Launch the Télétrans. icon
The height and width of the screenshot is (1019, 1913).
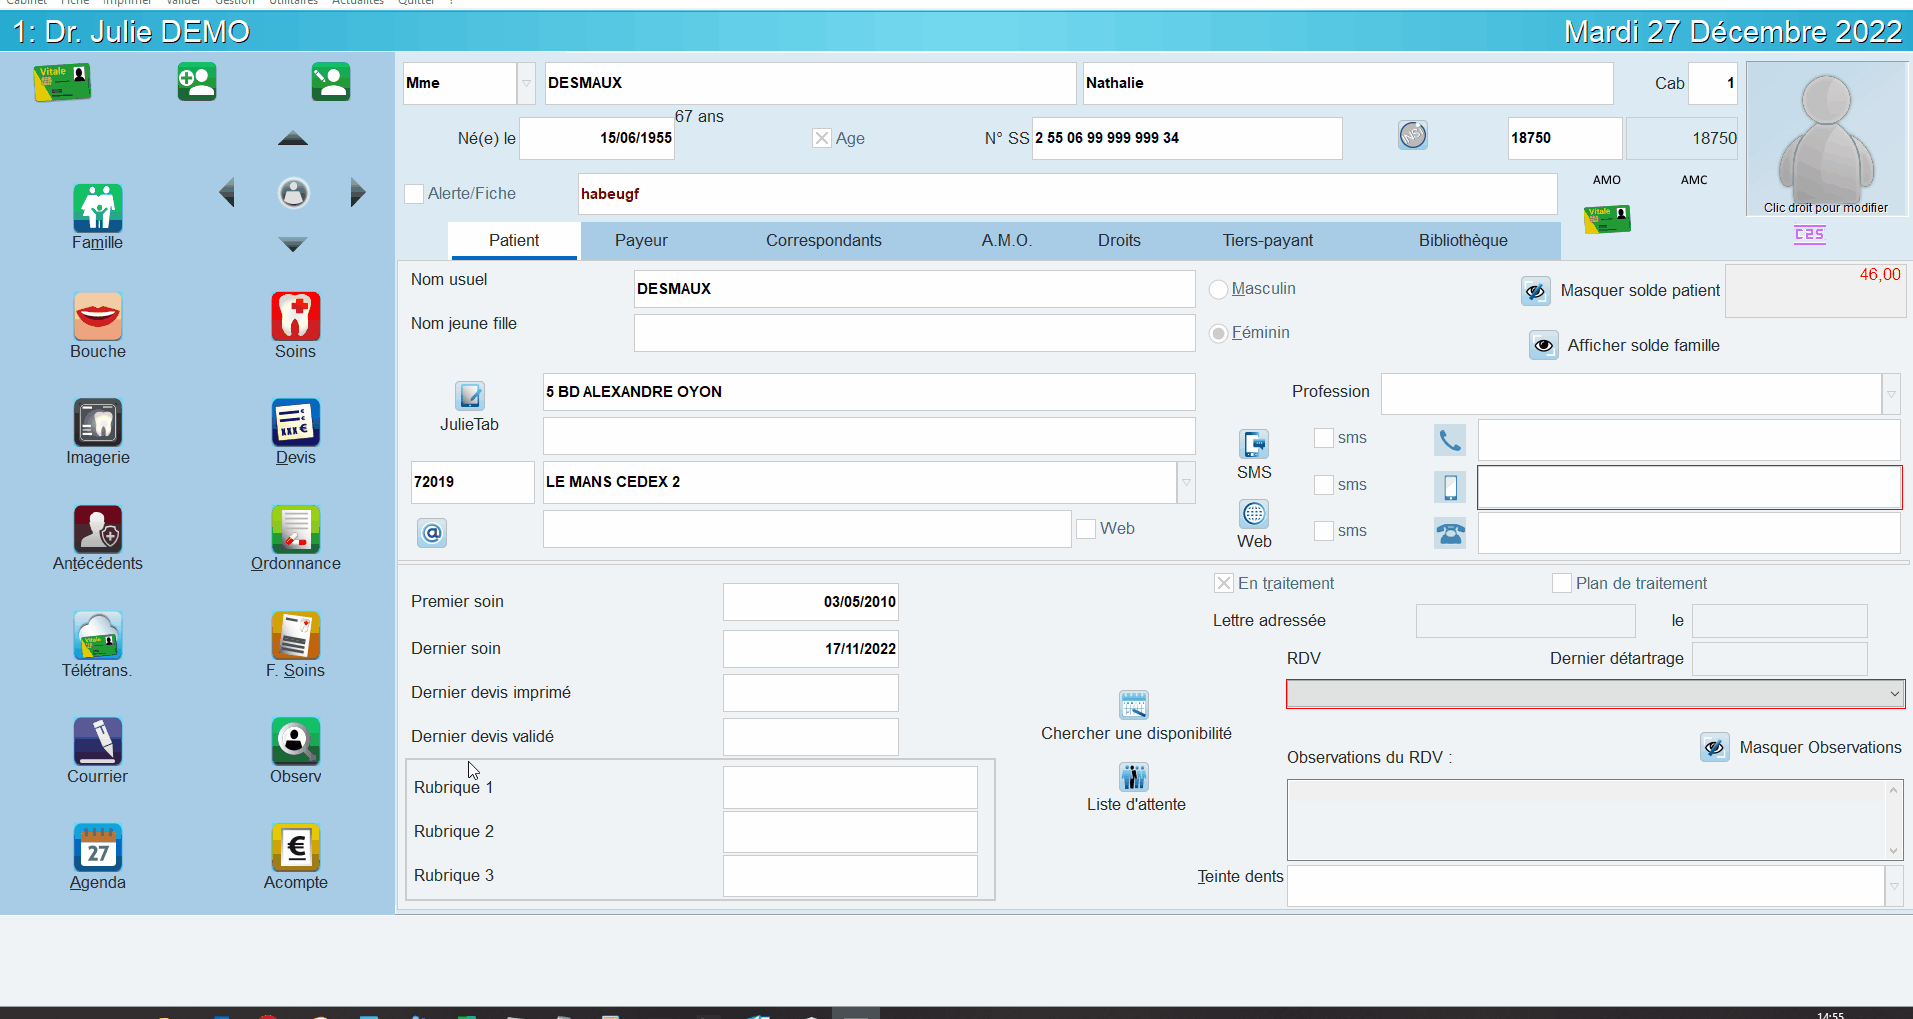pyautogui.click(x=97, y=635)
